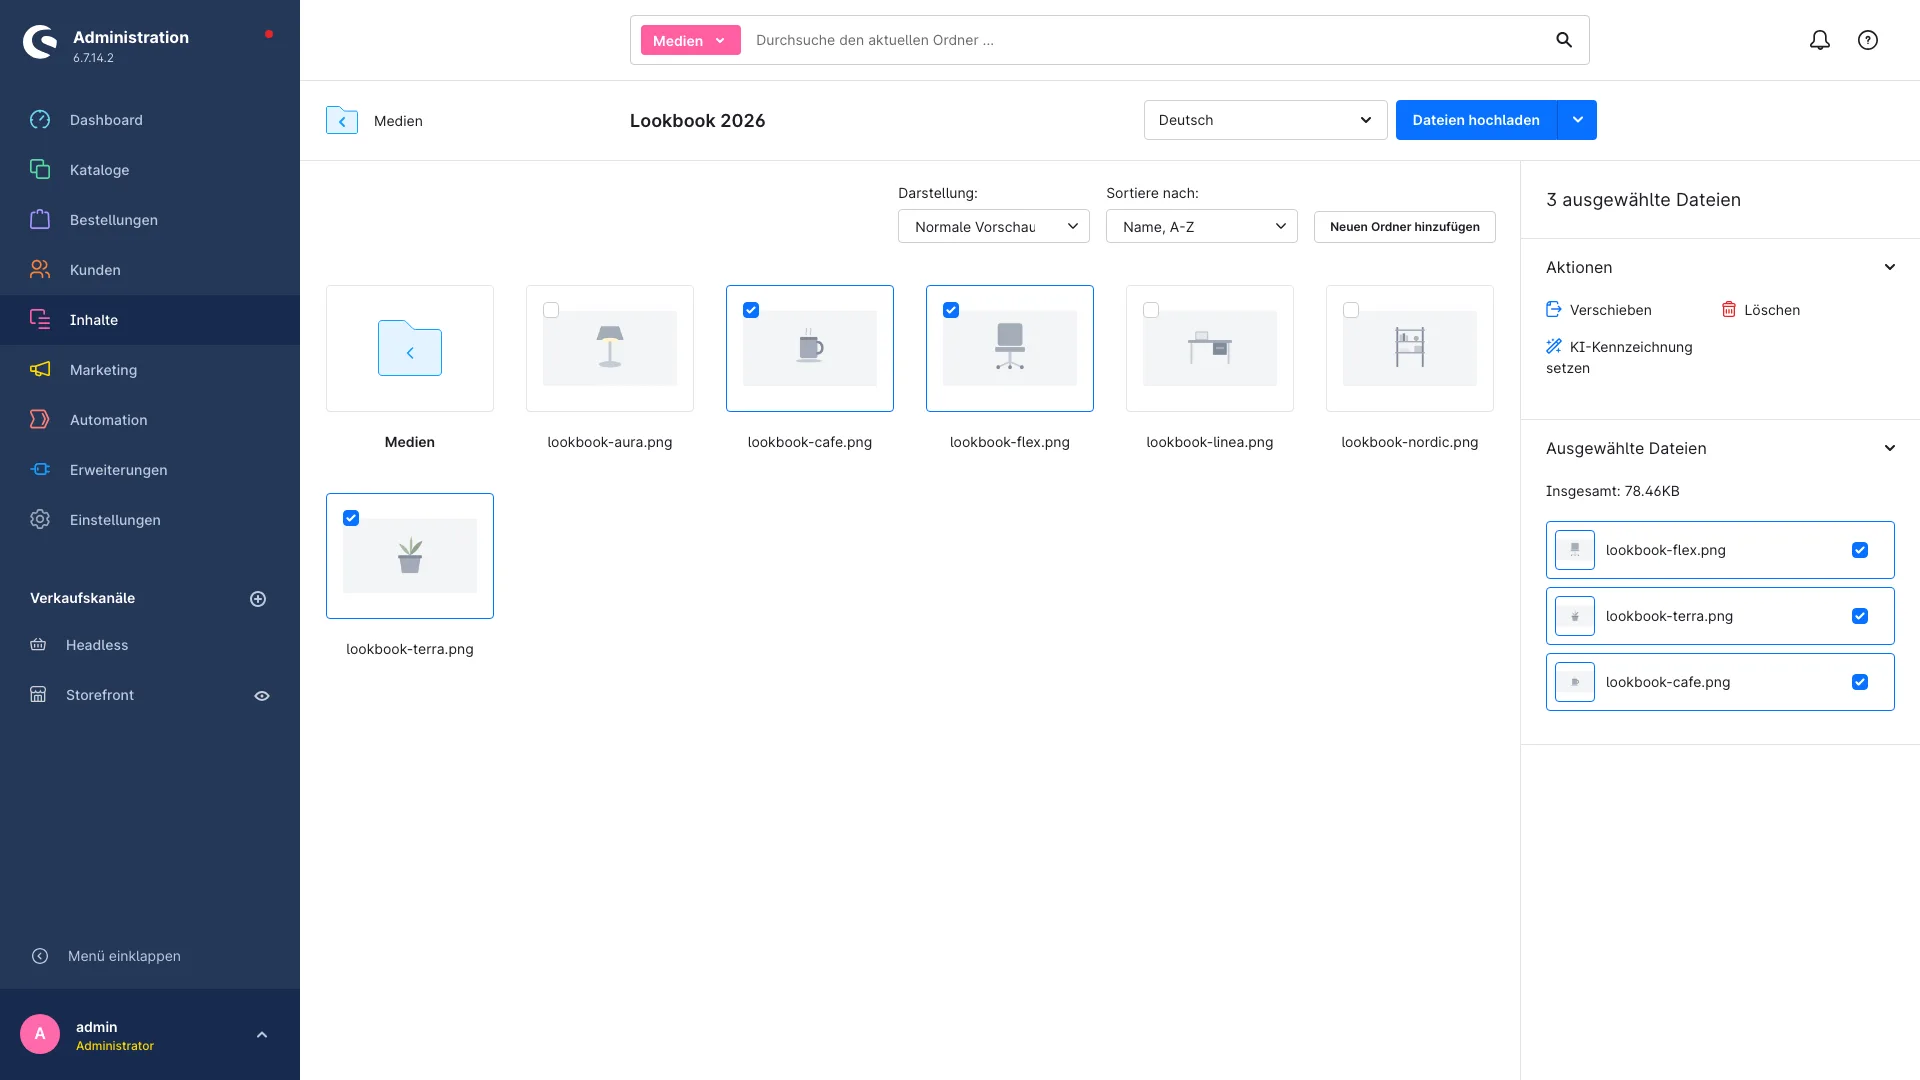
Task: Open the Medien parent folder tile
Action: pyautogui.click(x=410, y=348)
